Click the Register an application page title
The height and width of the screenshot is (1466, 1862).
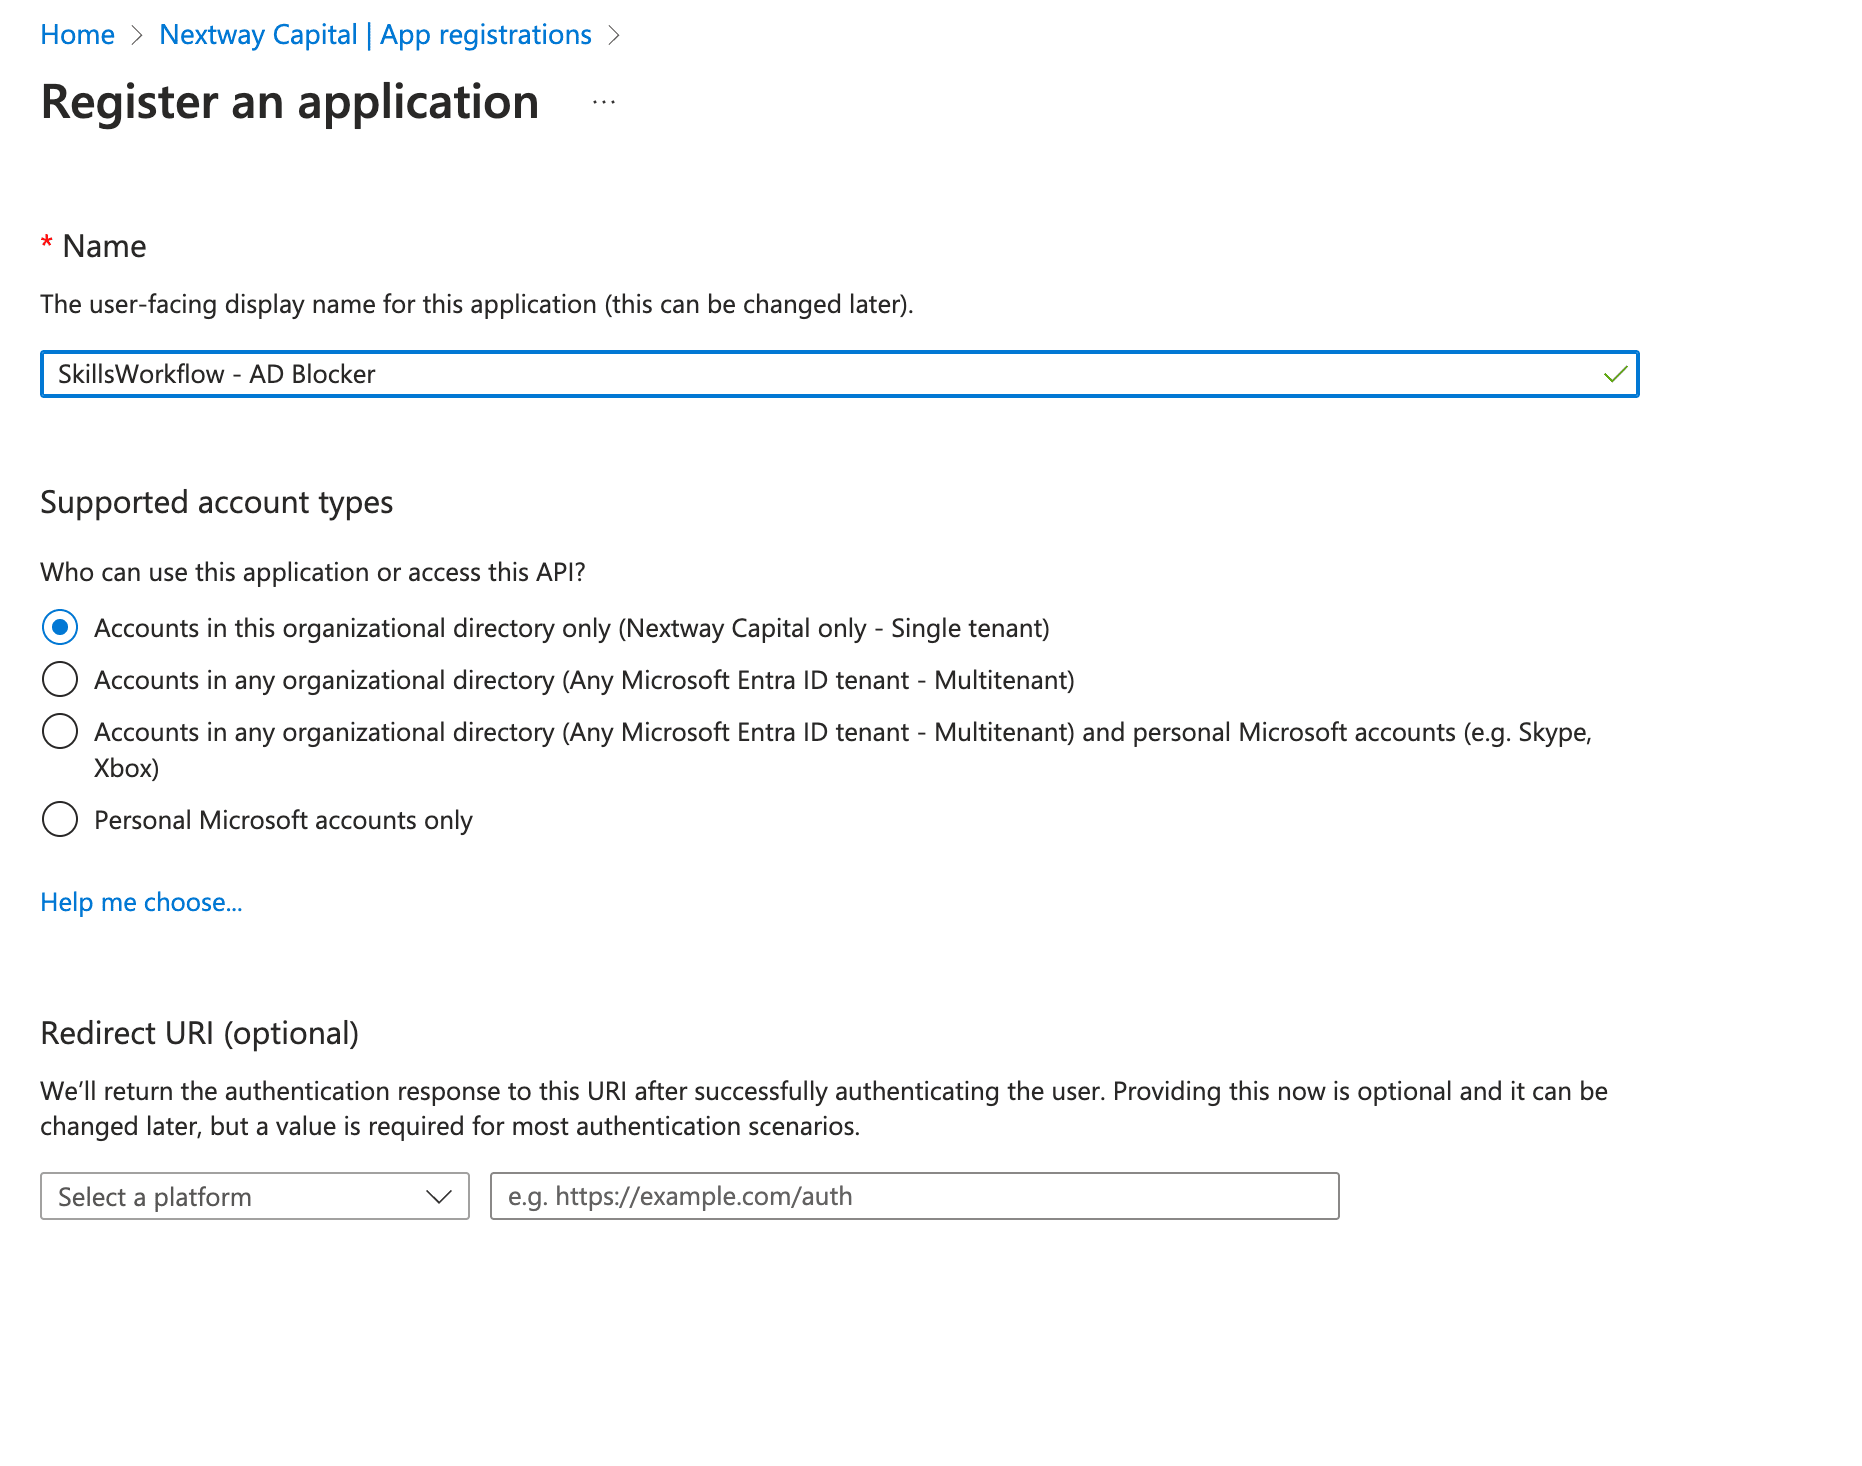coord(290,102)
